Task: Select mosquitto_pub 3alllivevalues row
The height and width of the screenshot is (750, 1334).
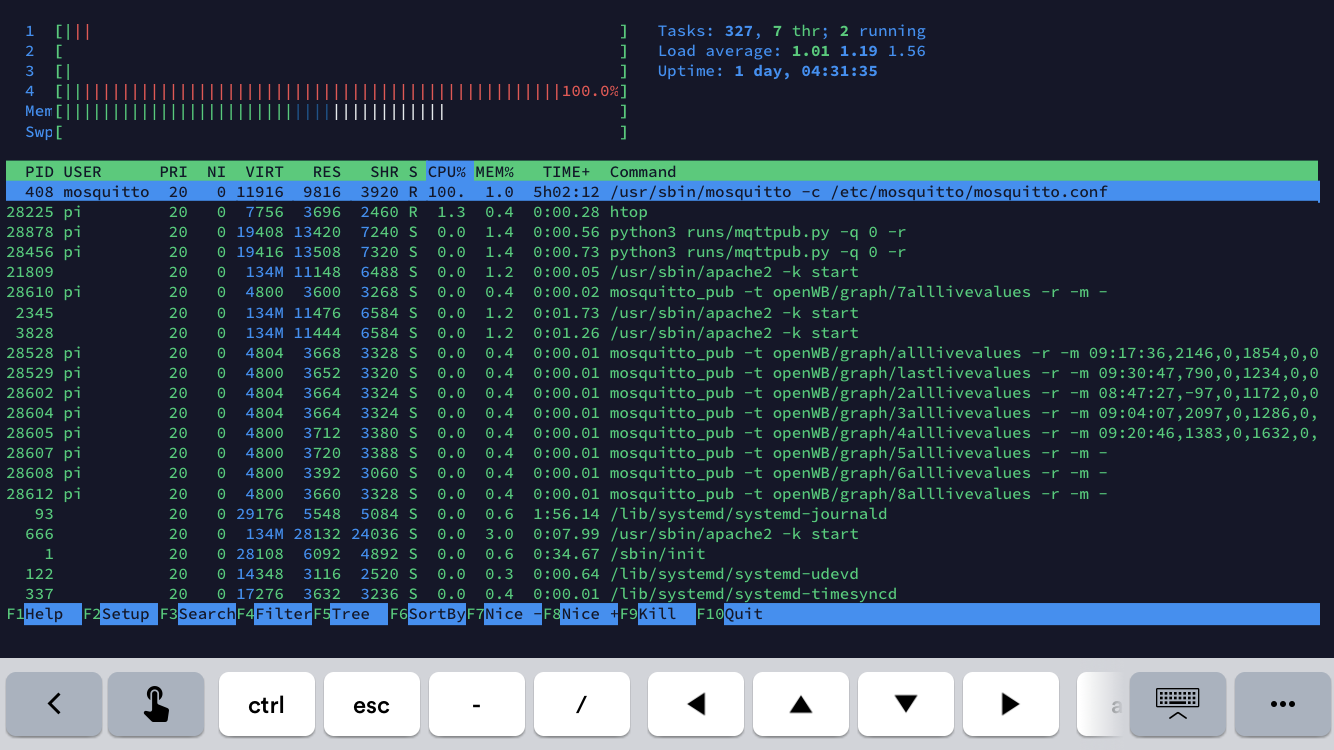Action: [x=662, y=413]
